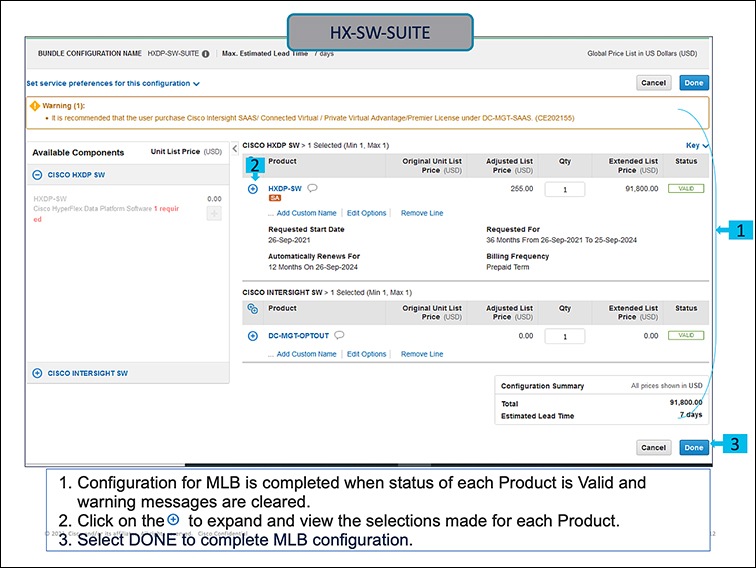Click the top Done button

[694, 83]
